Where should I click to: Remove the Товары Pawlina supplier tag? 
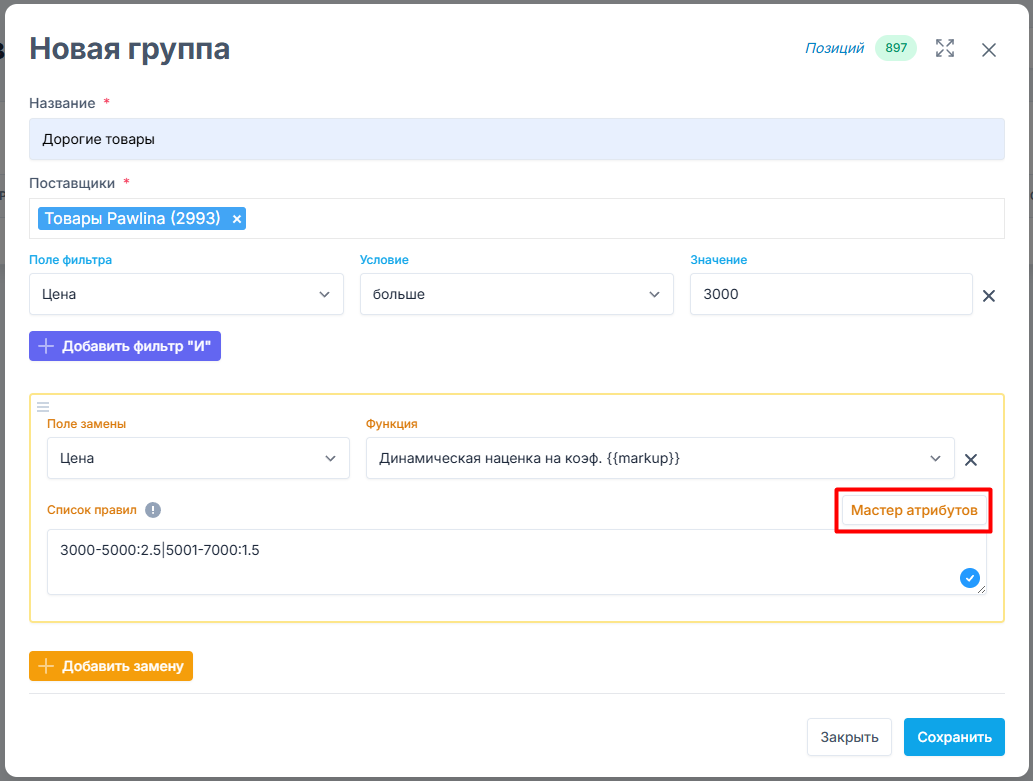click(x=237, y=219)
